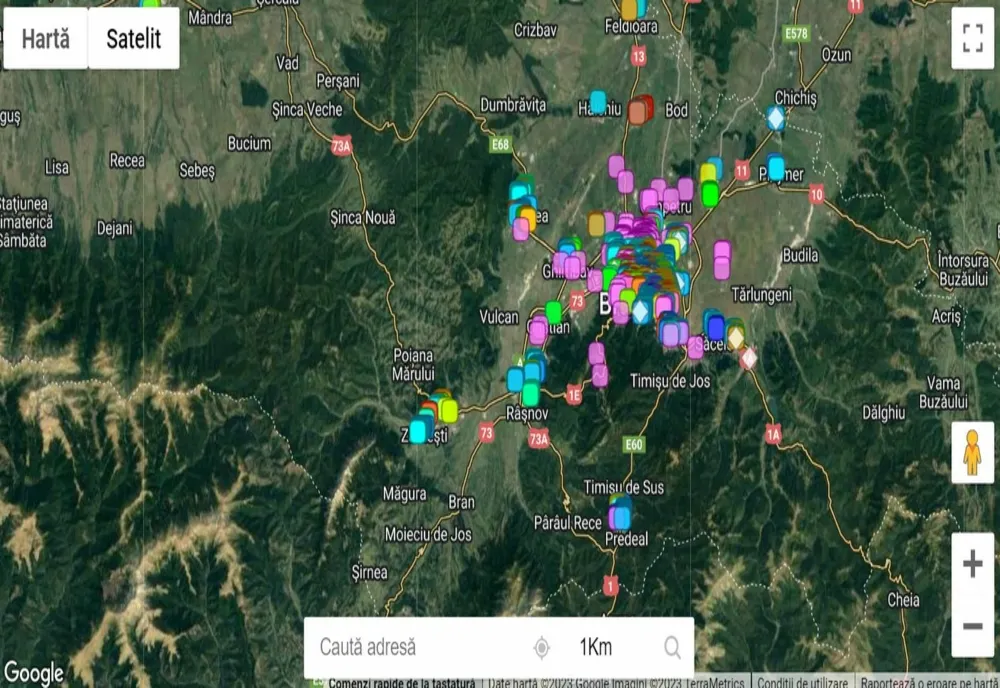Viewport: 1000px width, 688px height.
Task: Click the Întorsura Buzăului label
Action: click(x=963, y=270)
